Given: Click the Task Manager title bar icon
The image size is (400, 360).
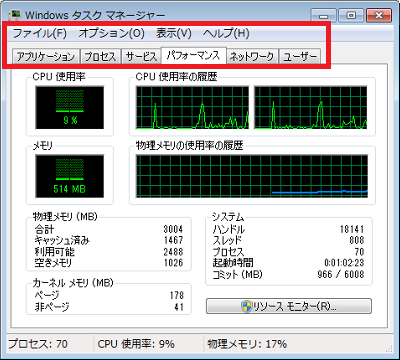Looking at the screenshot, I should (15, 15).
